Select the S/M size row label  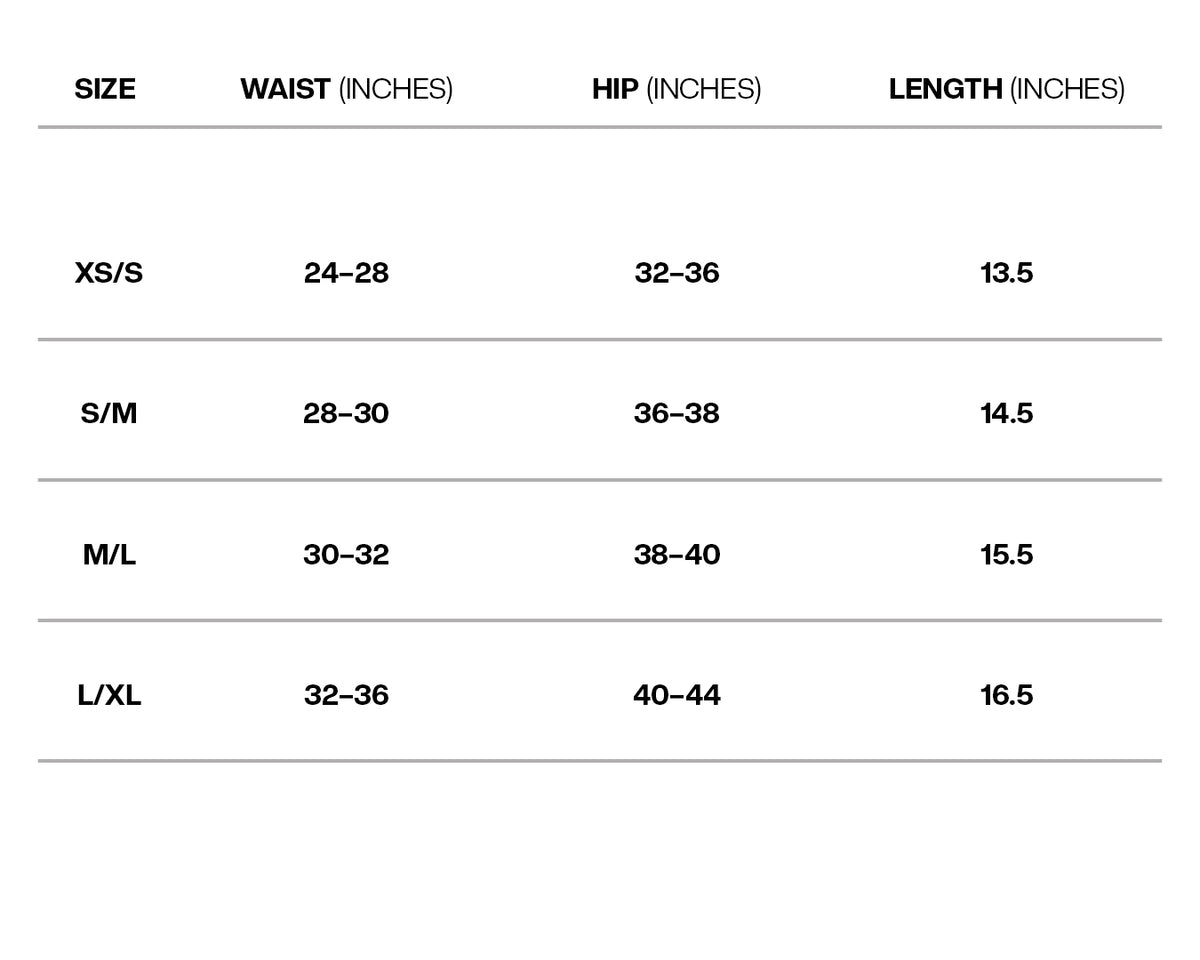[109, 413]
